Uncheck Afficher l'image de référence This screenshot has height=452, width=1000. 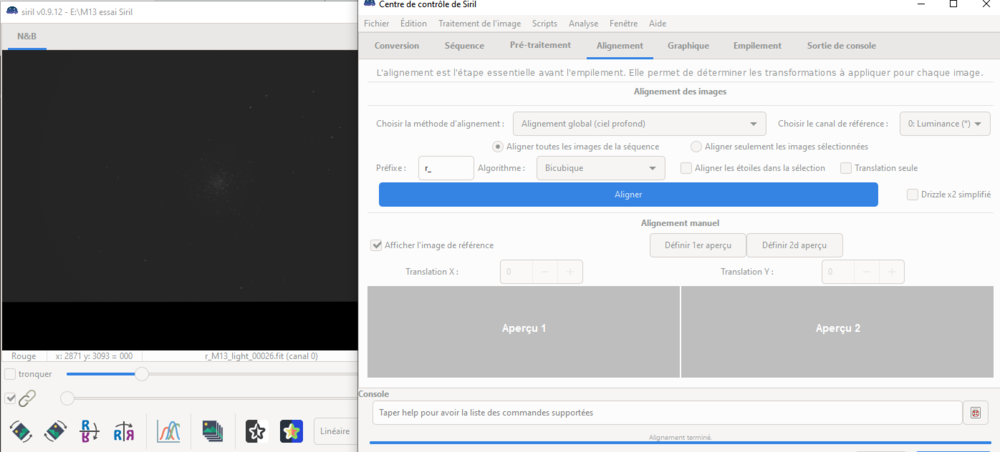point(376,245)
